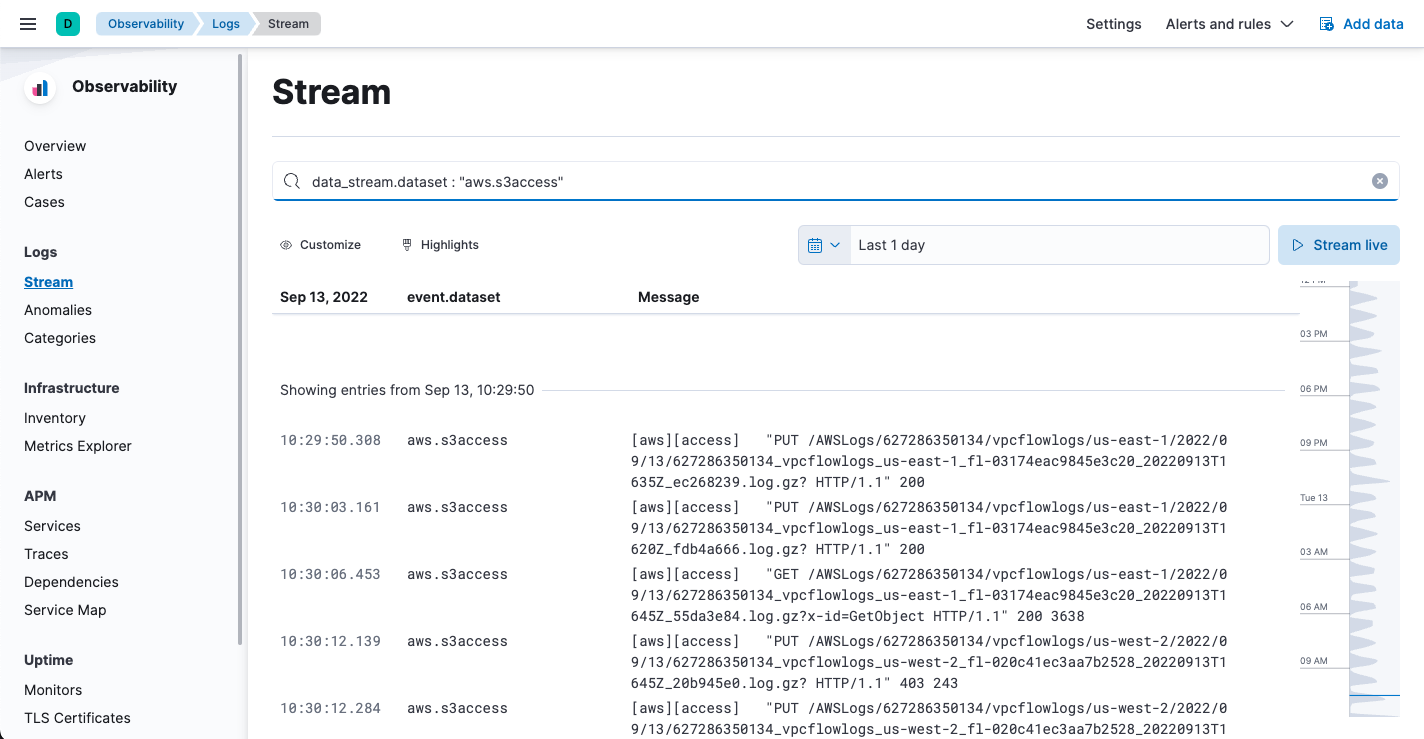Screen dimensions: 1424x739
Task: Open Add data from the header
Action: [x=1361, y=23]
